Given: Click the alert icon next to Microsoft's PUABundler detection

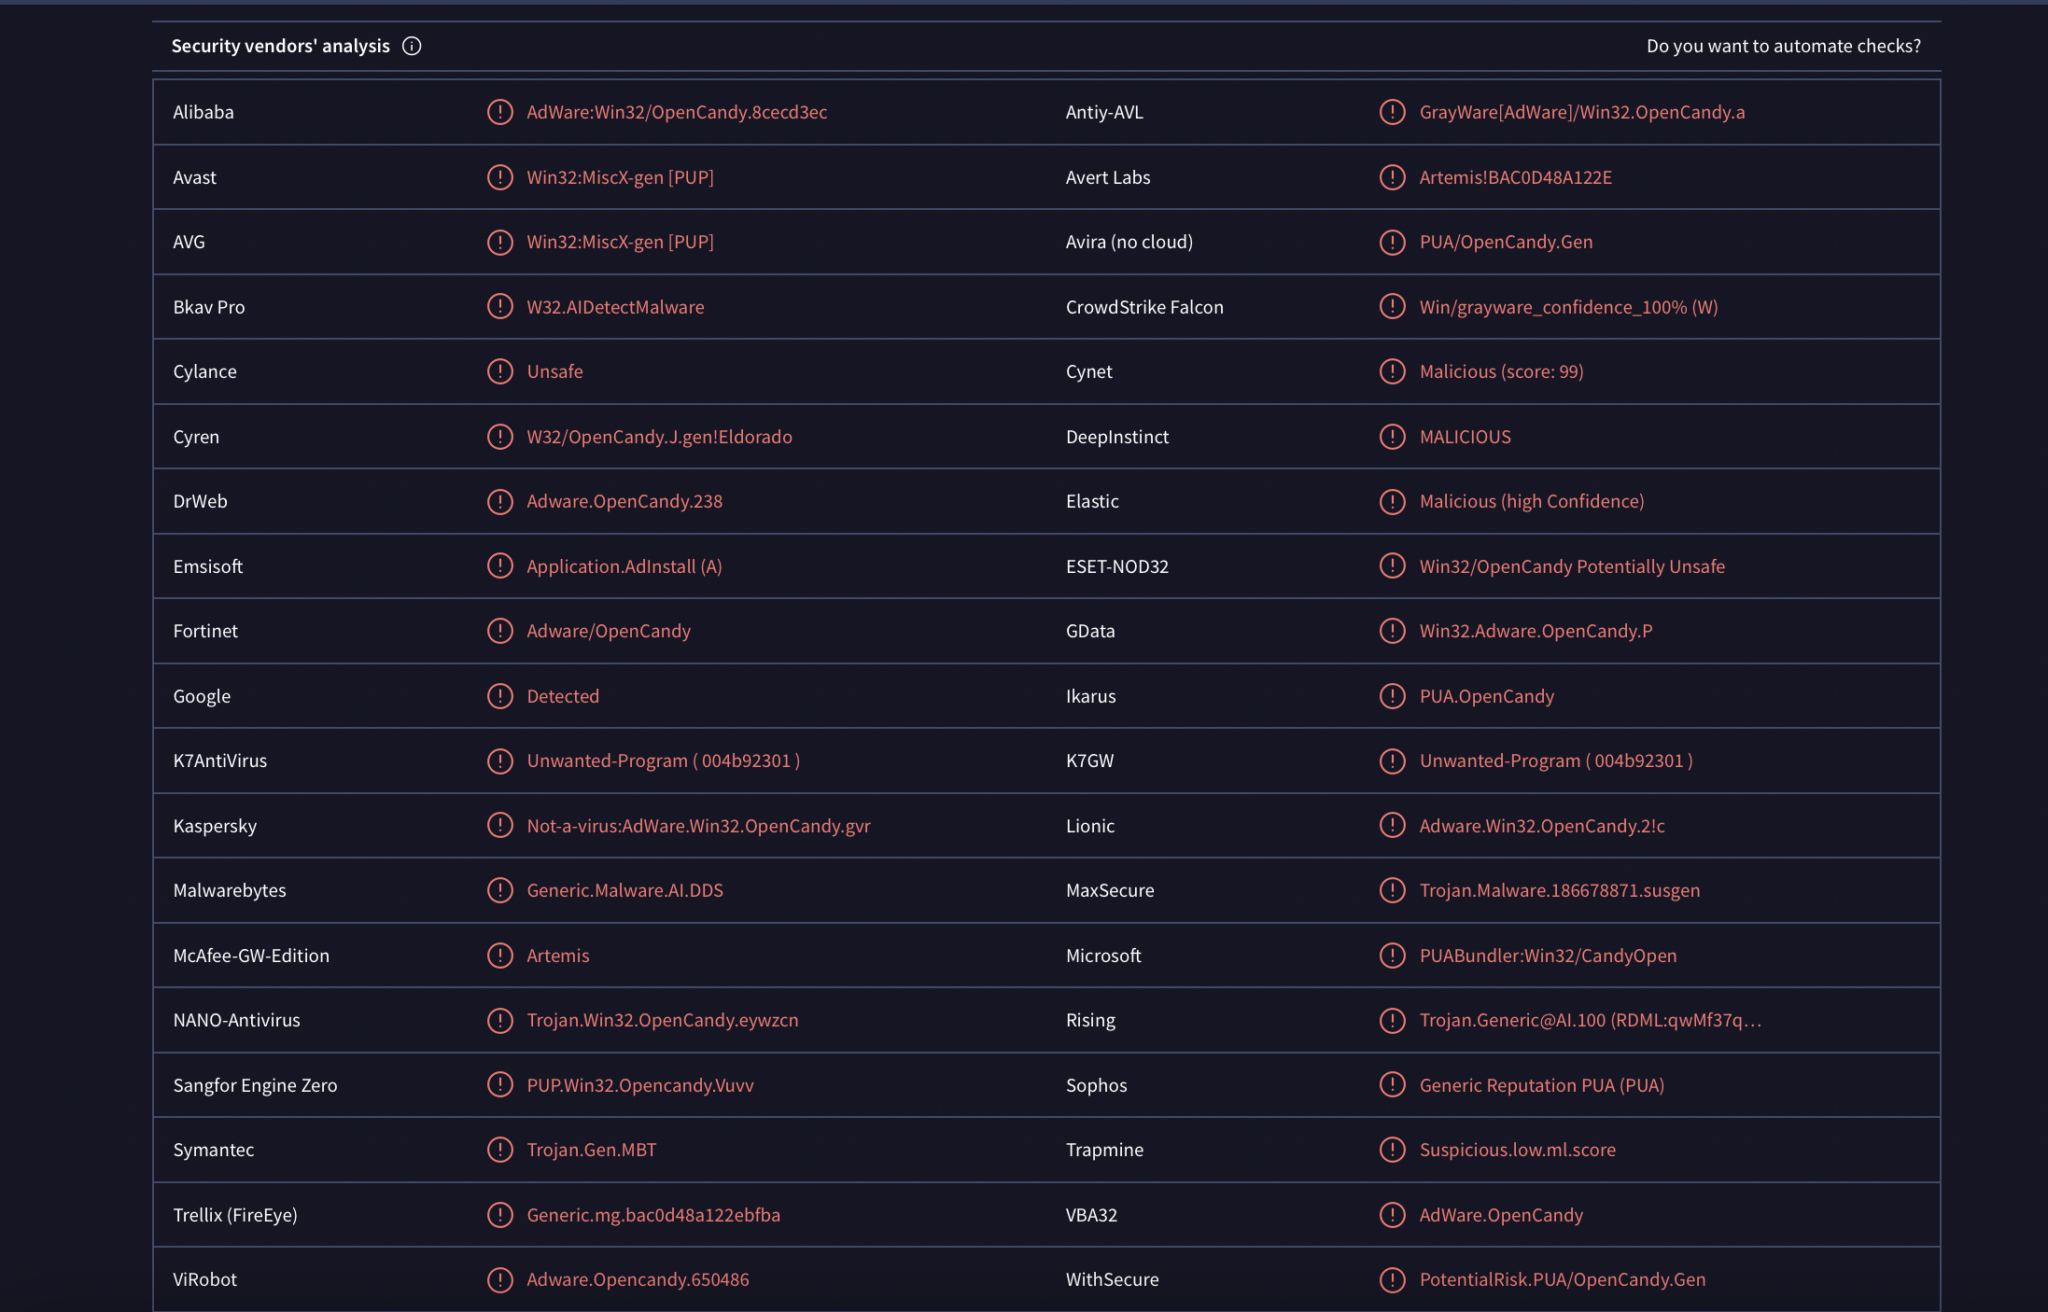Looking at the screenshot, I should click(x=1391, y=955).
